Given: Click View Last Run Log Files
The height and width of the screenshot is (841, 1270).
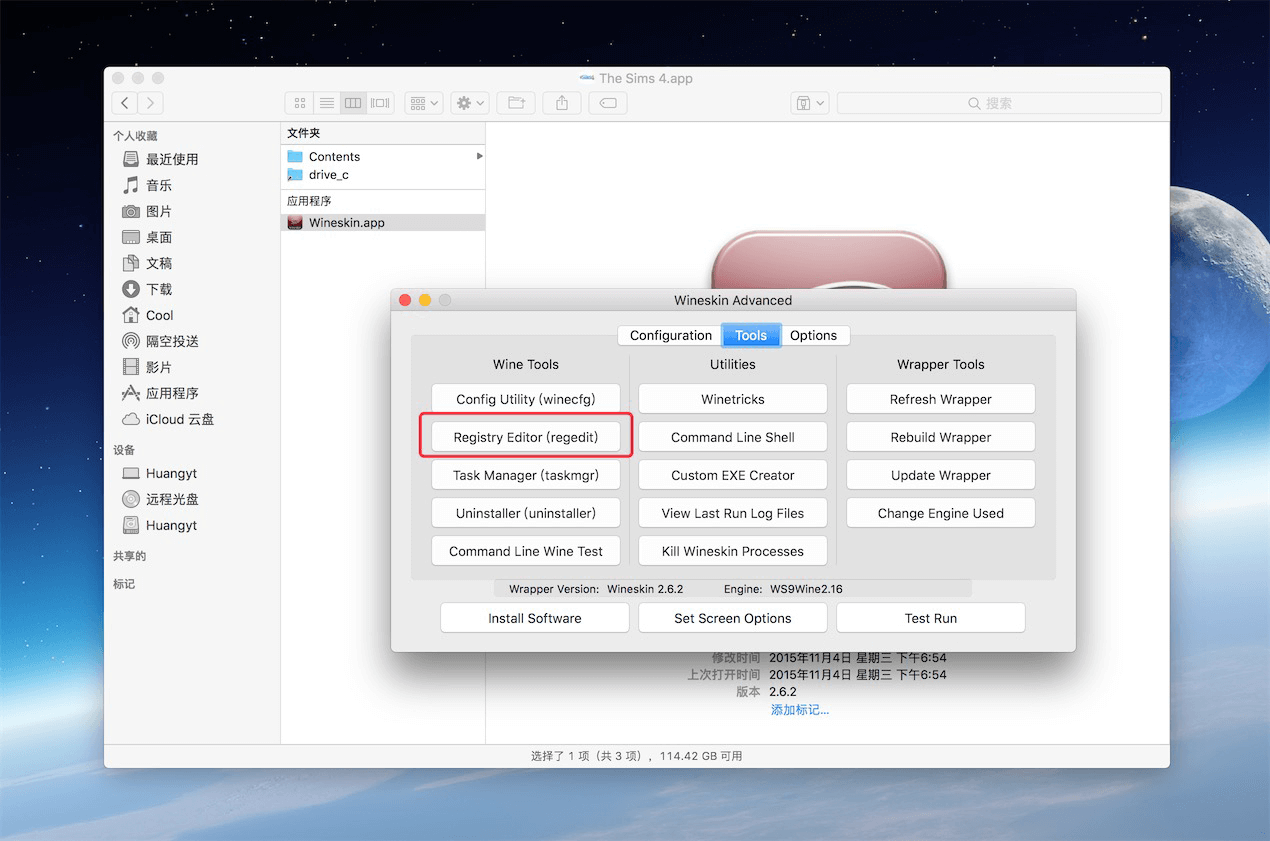Looking at the screenshot, I should pyautogui.click(x=733, y=513).
